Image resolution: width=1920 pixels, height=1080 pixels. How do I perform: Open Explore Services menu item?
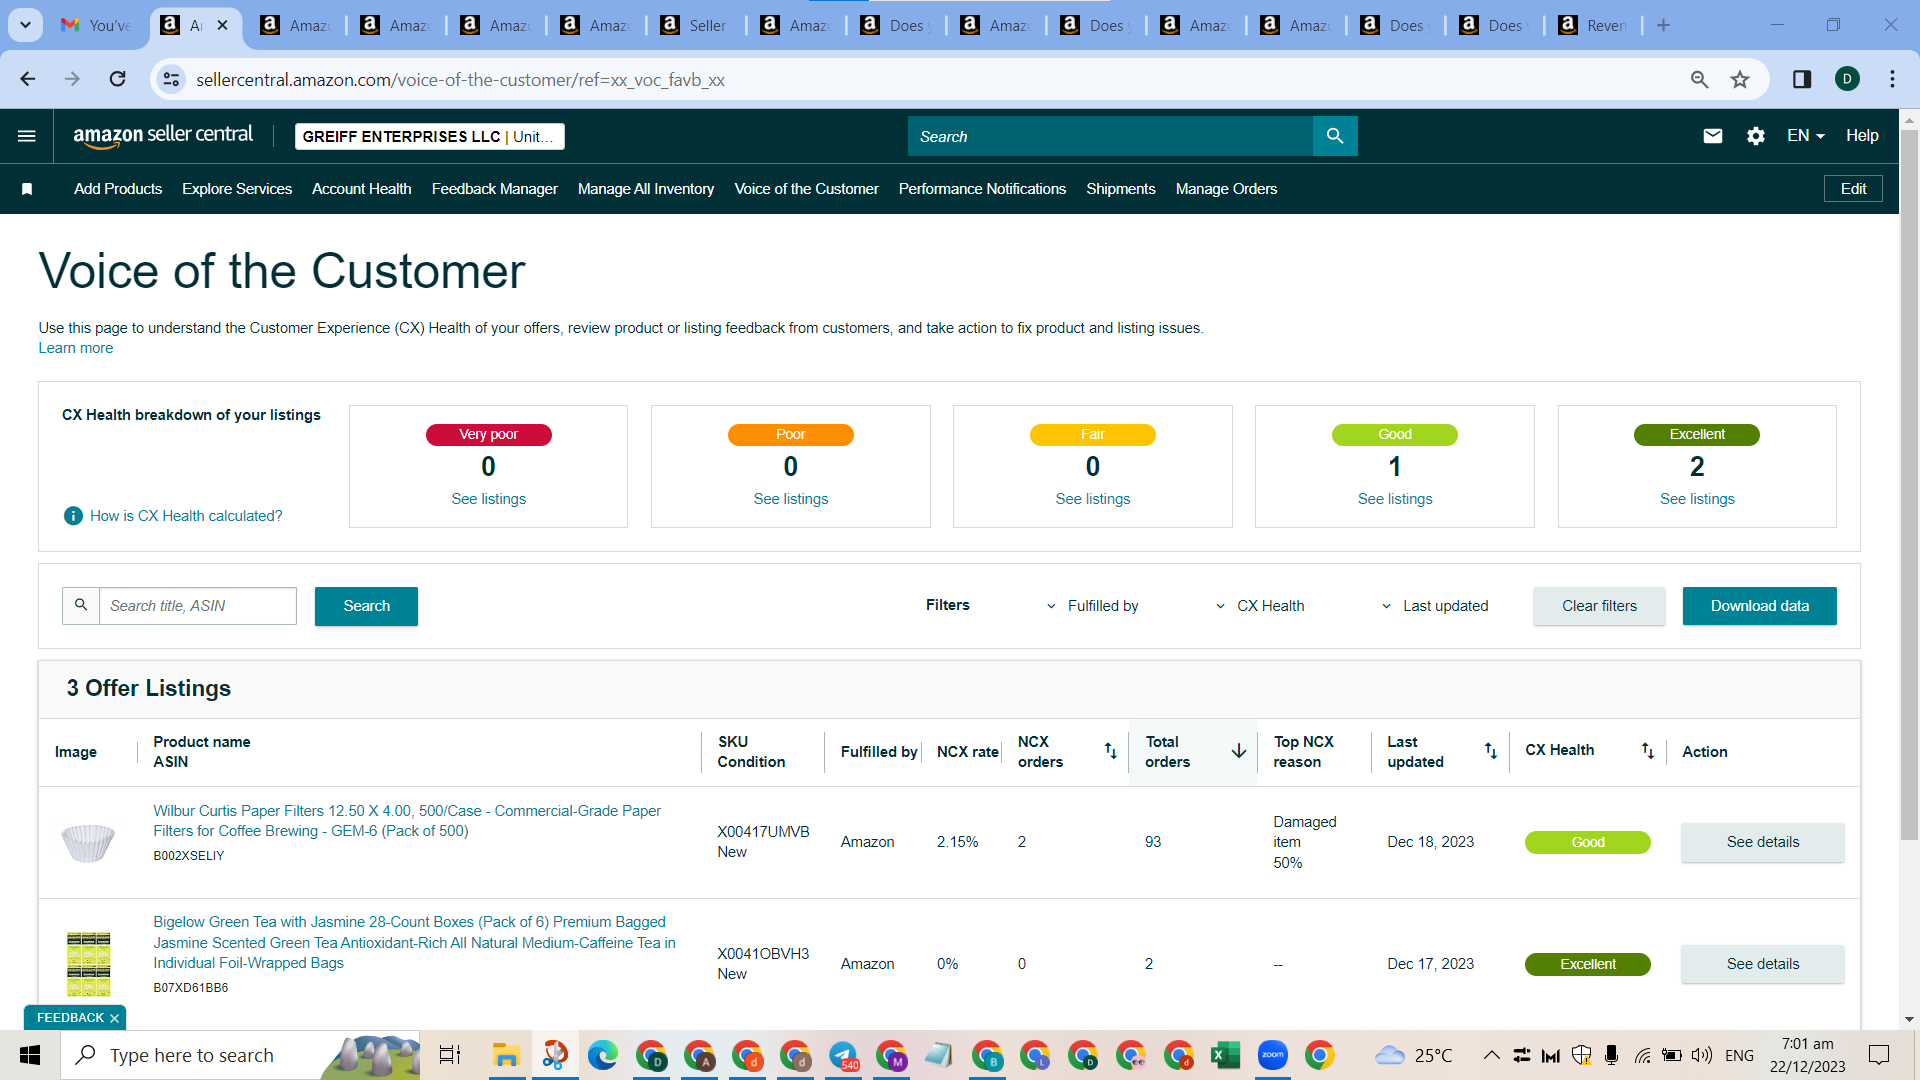tap(237, 189)
